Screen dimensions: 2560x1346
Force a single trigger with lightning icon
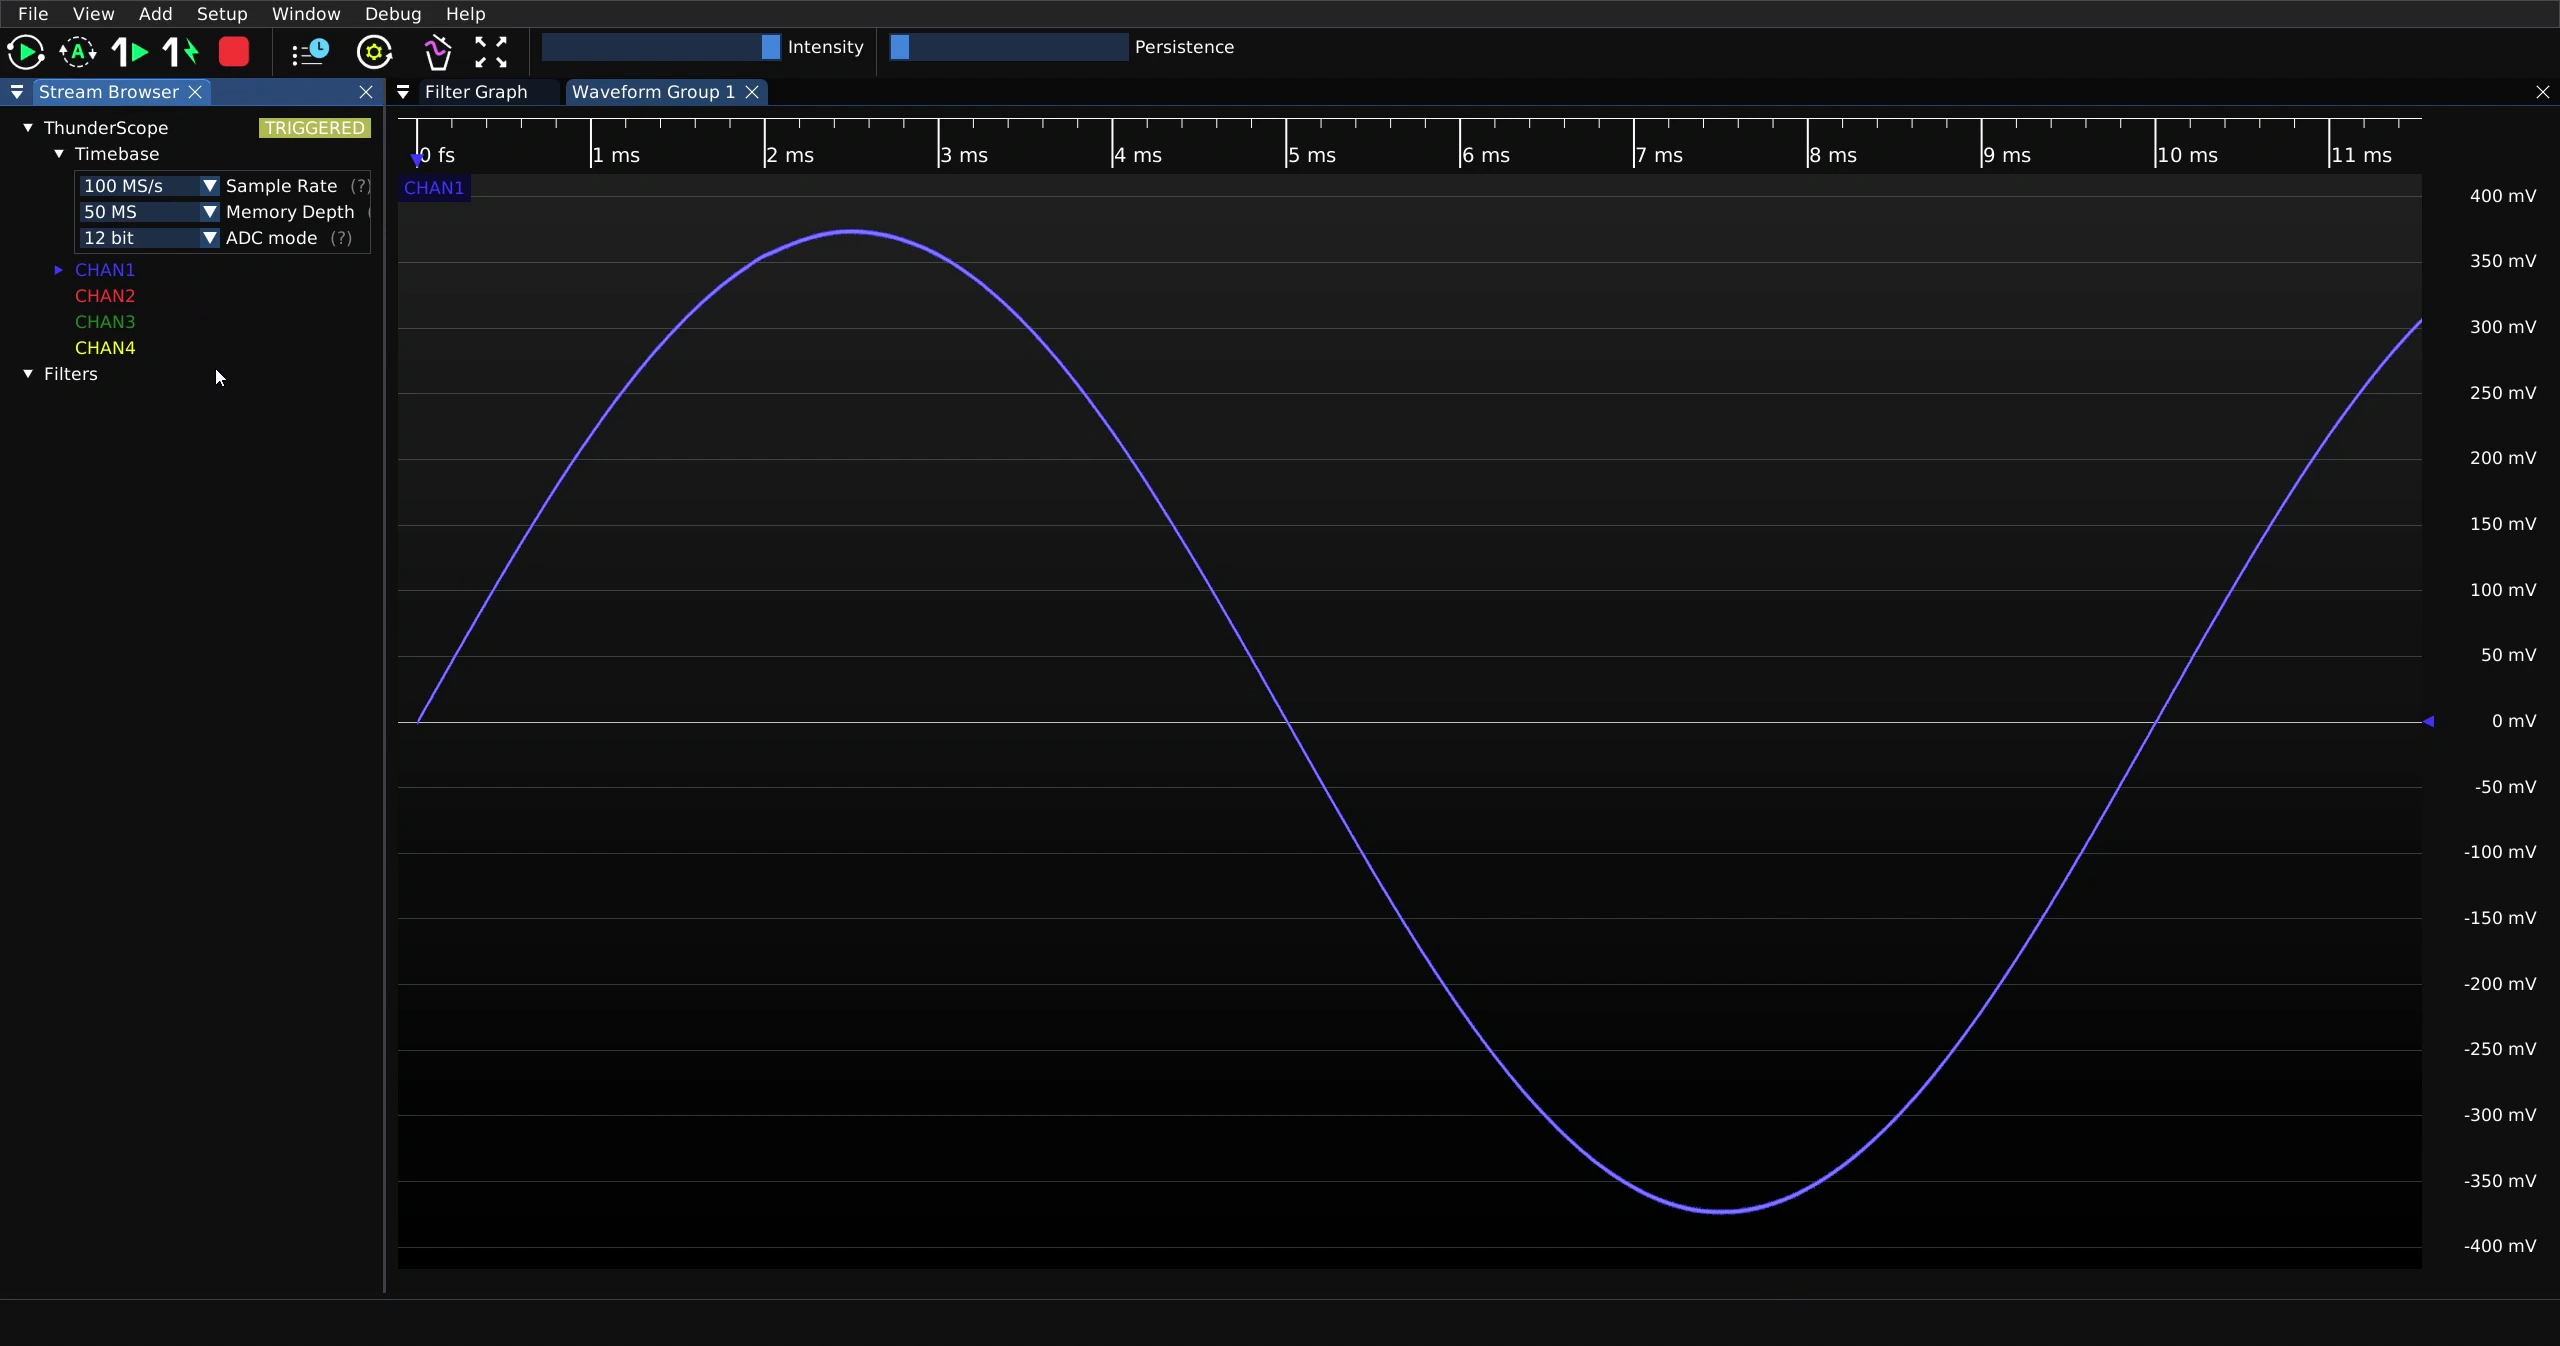[181, 52]
